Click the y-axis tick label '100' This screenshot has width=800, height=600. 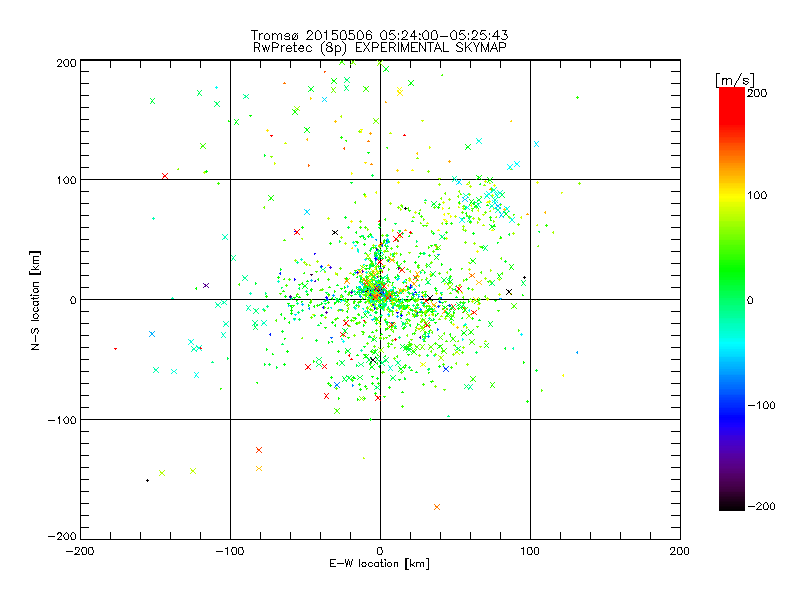tap(66, 180)
